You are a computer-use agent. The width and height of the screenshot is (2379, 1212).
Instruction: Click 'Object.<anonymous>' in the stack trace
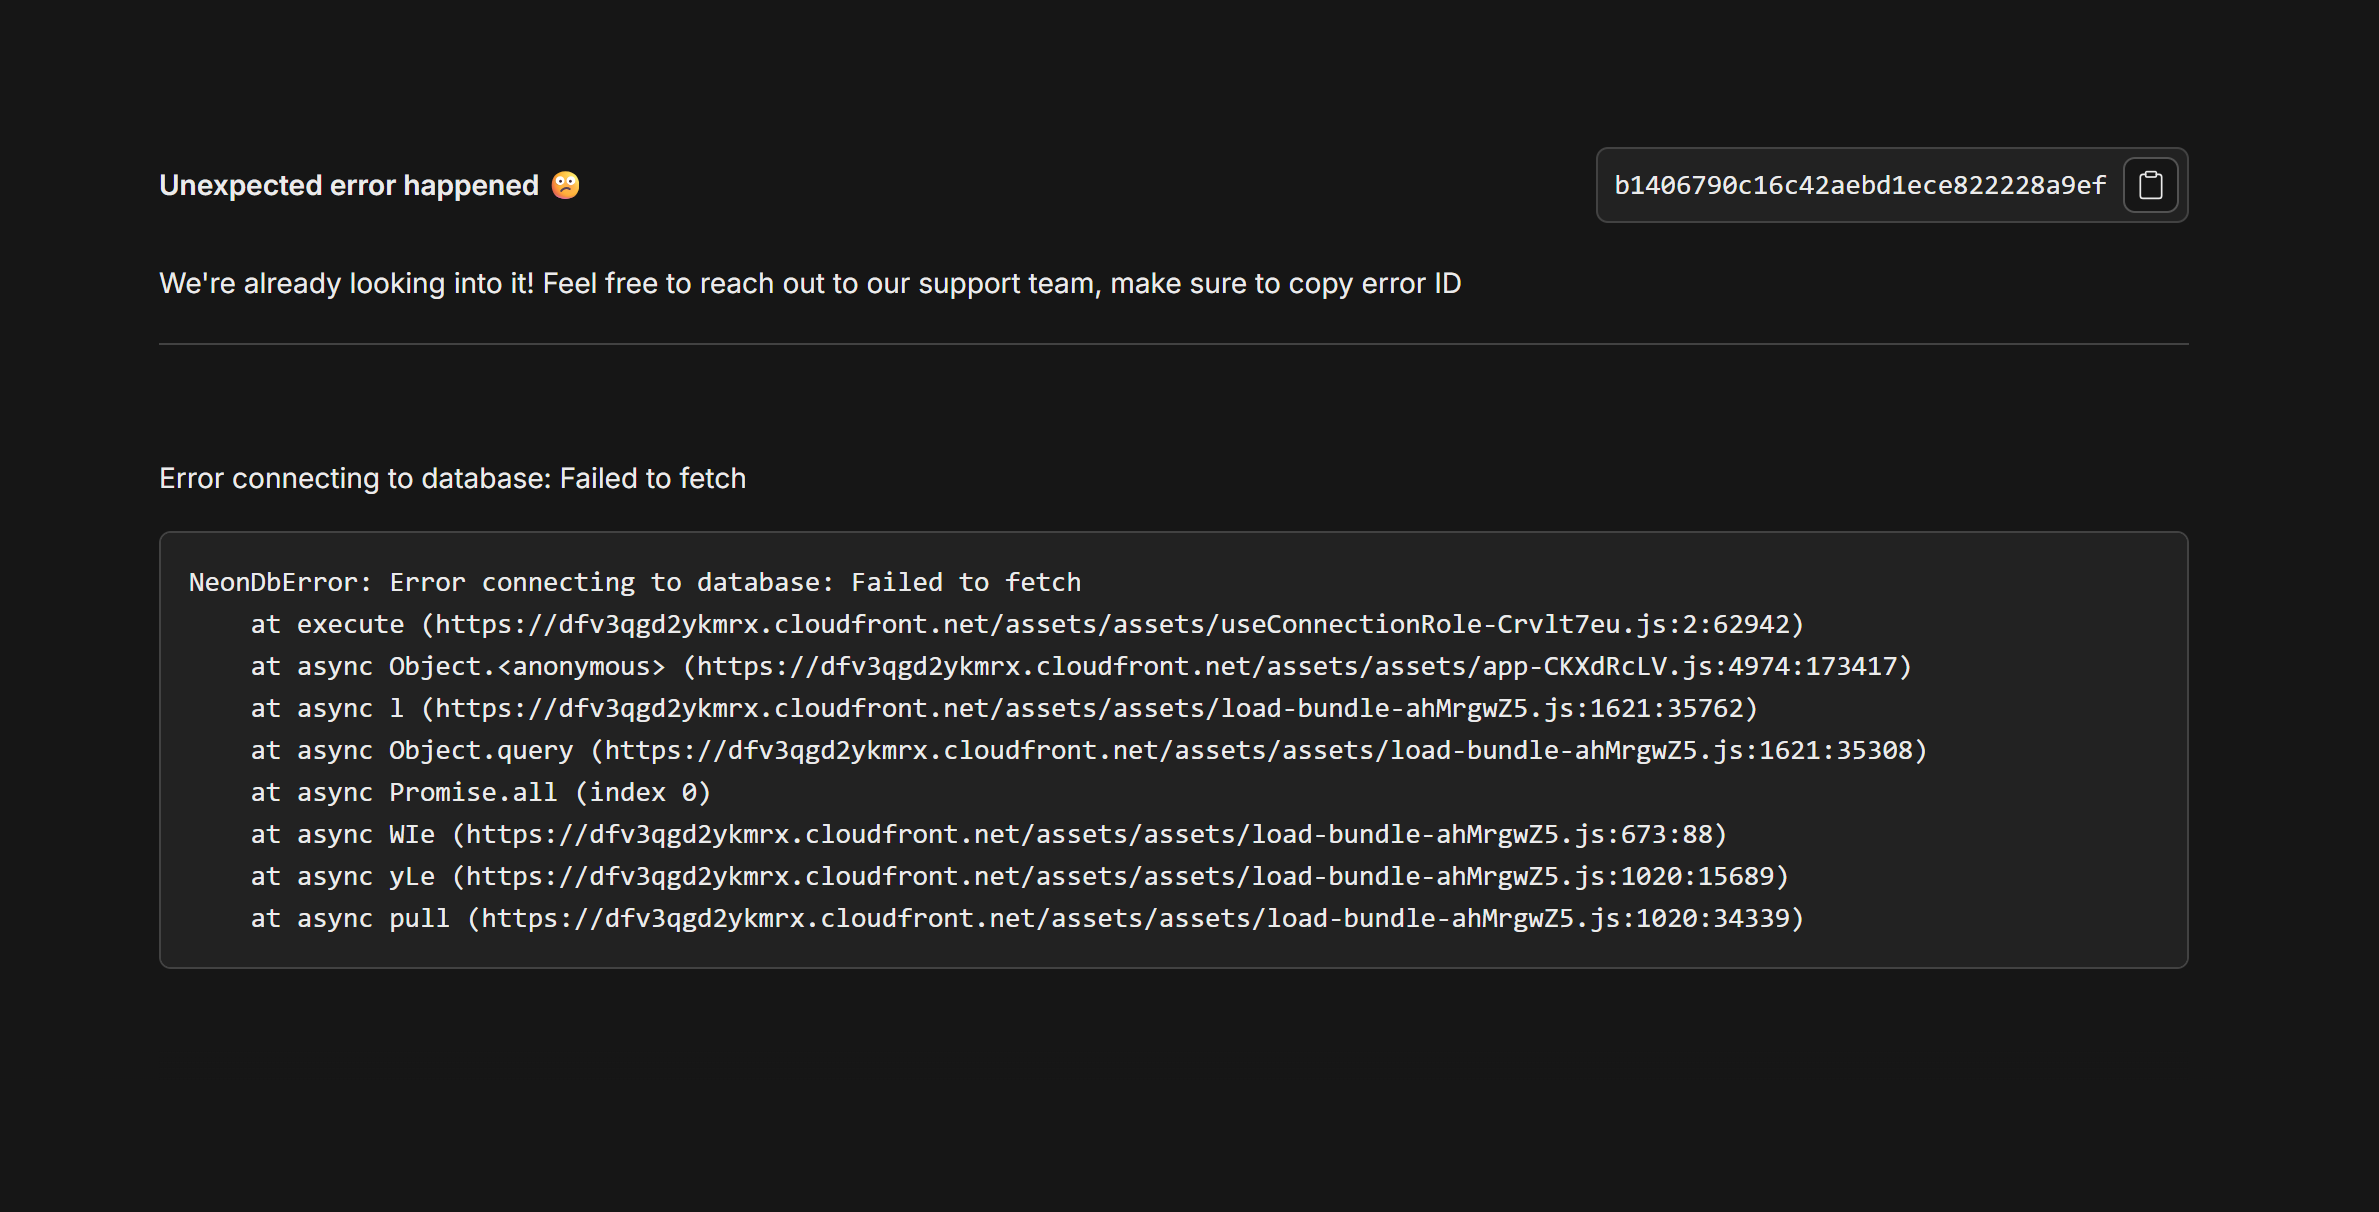point(526,666)
